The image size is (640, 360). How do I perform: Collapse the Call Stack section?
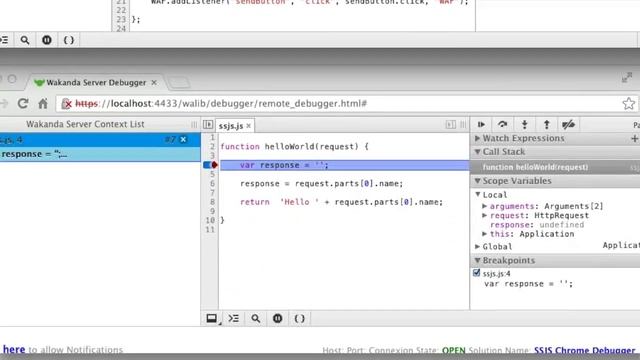click(x=478, y=152)
